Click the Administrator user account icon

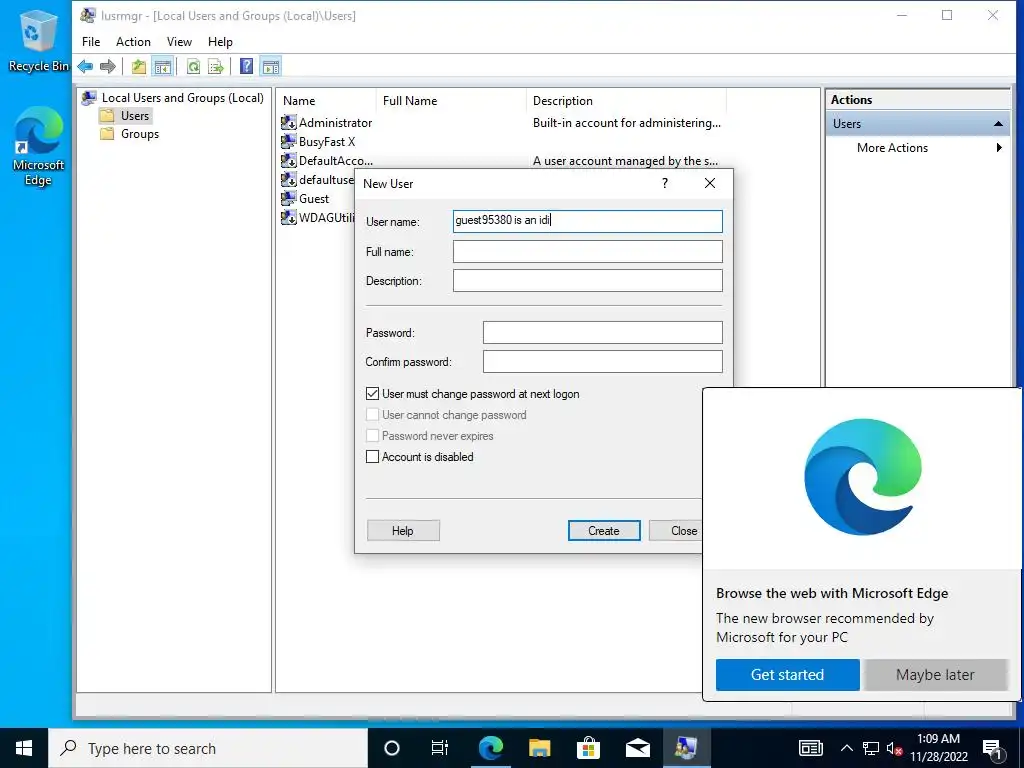point(289,123)
